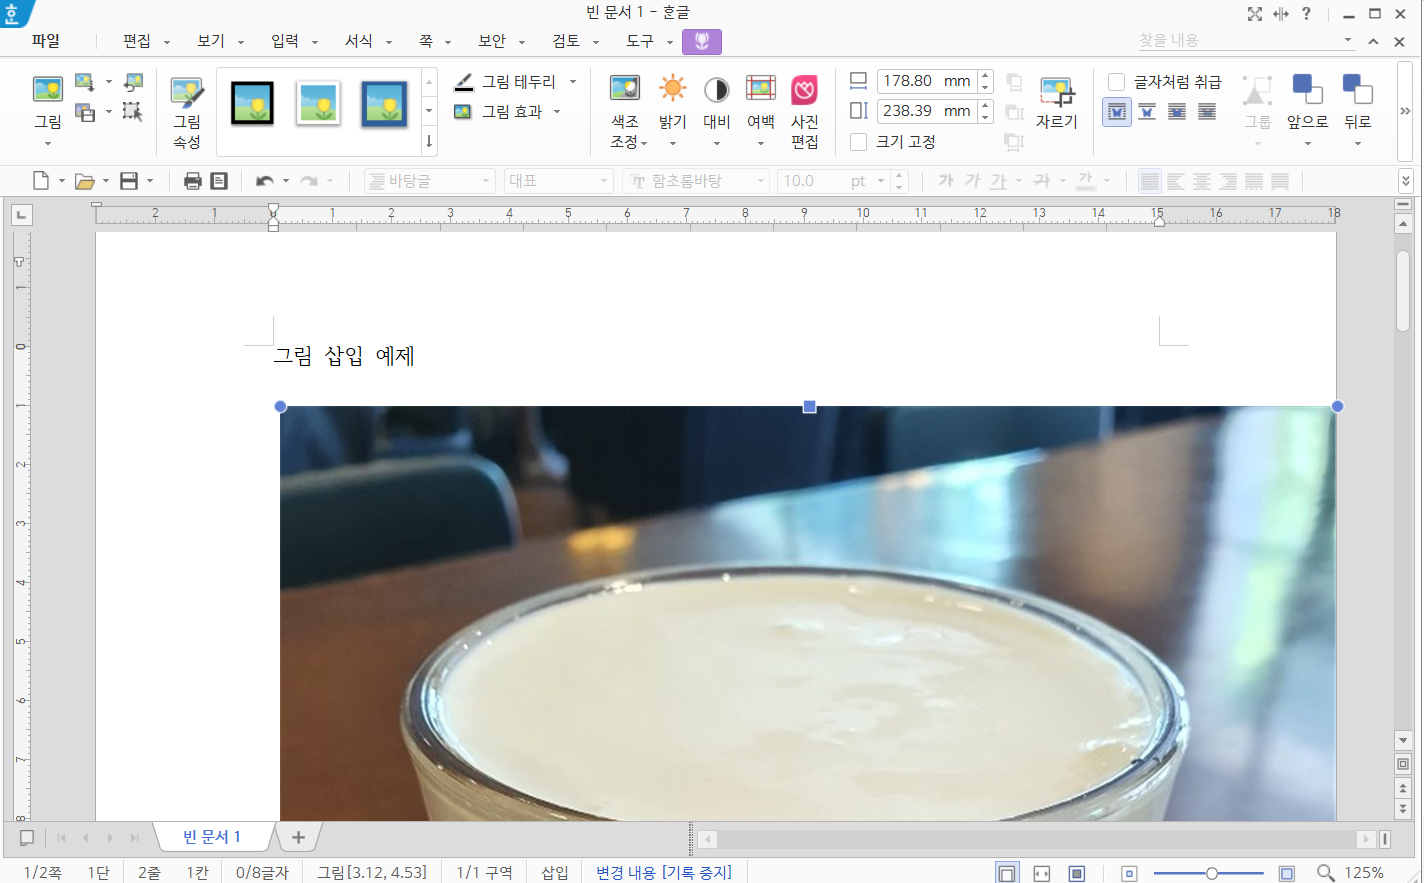Click the 그림 (insert picture) icon
The width and height of the screenshot is (1424, 883).
point(47,90)
